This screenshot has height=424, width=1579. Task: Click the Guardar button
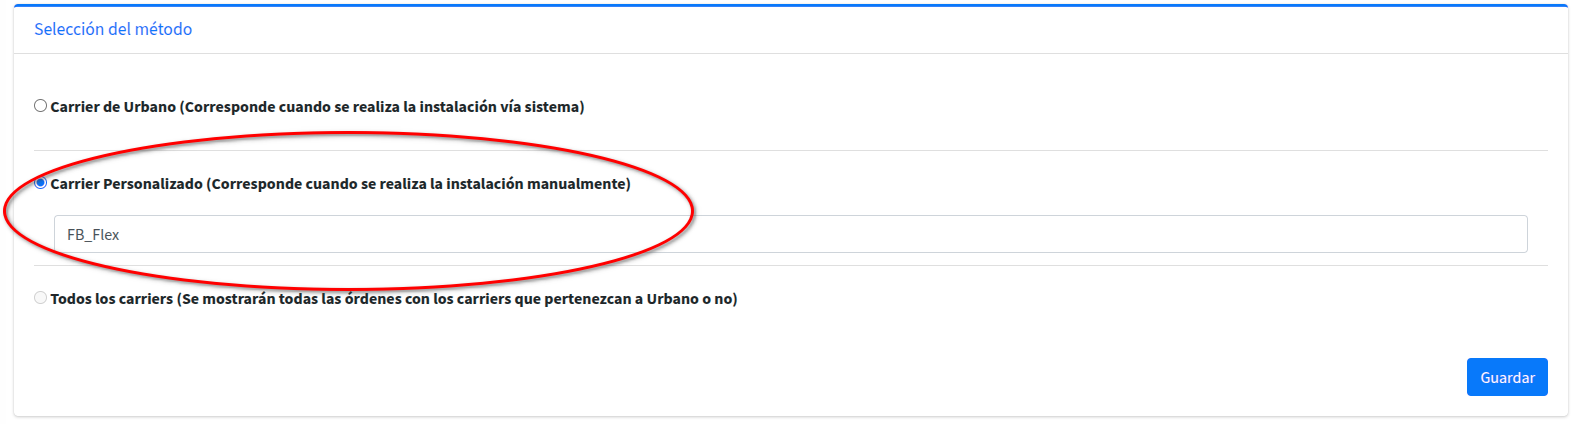click(1506, 377)
